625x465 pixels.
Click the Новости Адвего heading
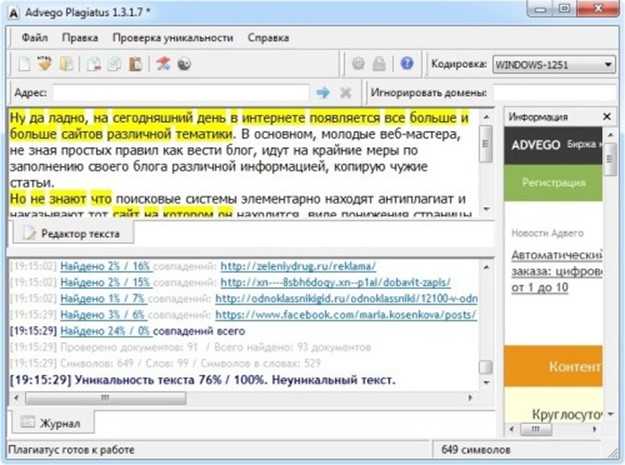[547, 233]
